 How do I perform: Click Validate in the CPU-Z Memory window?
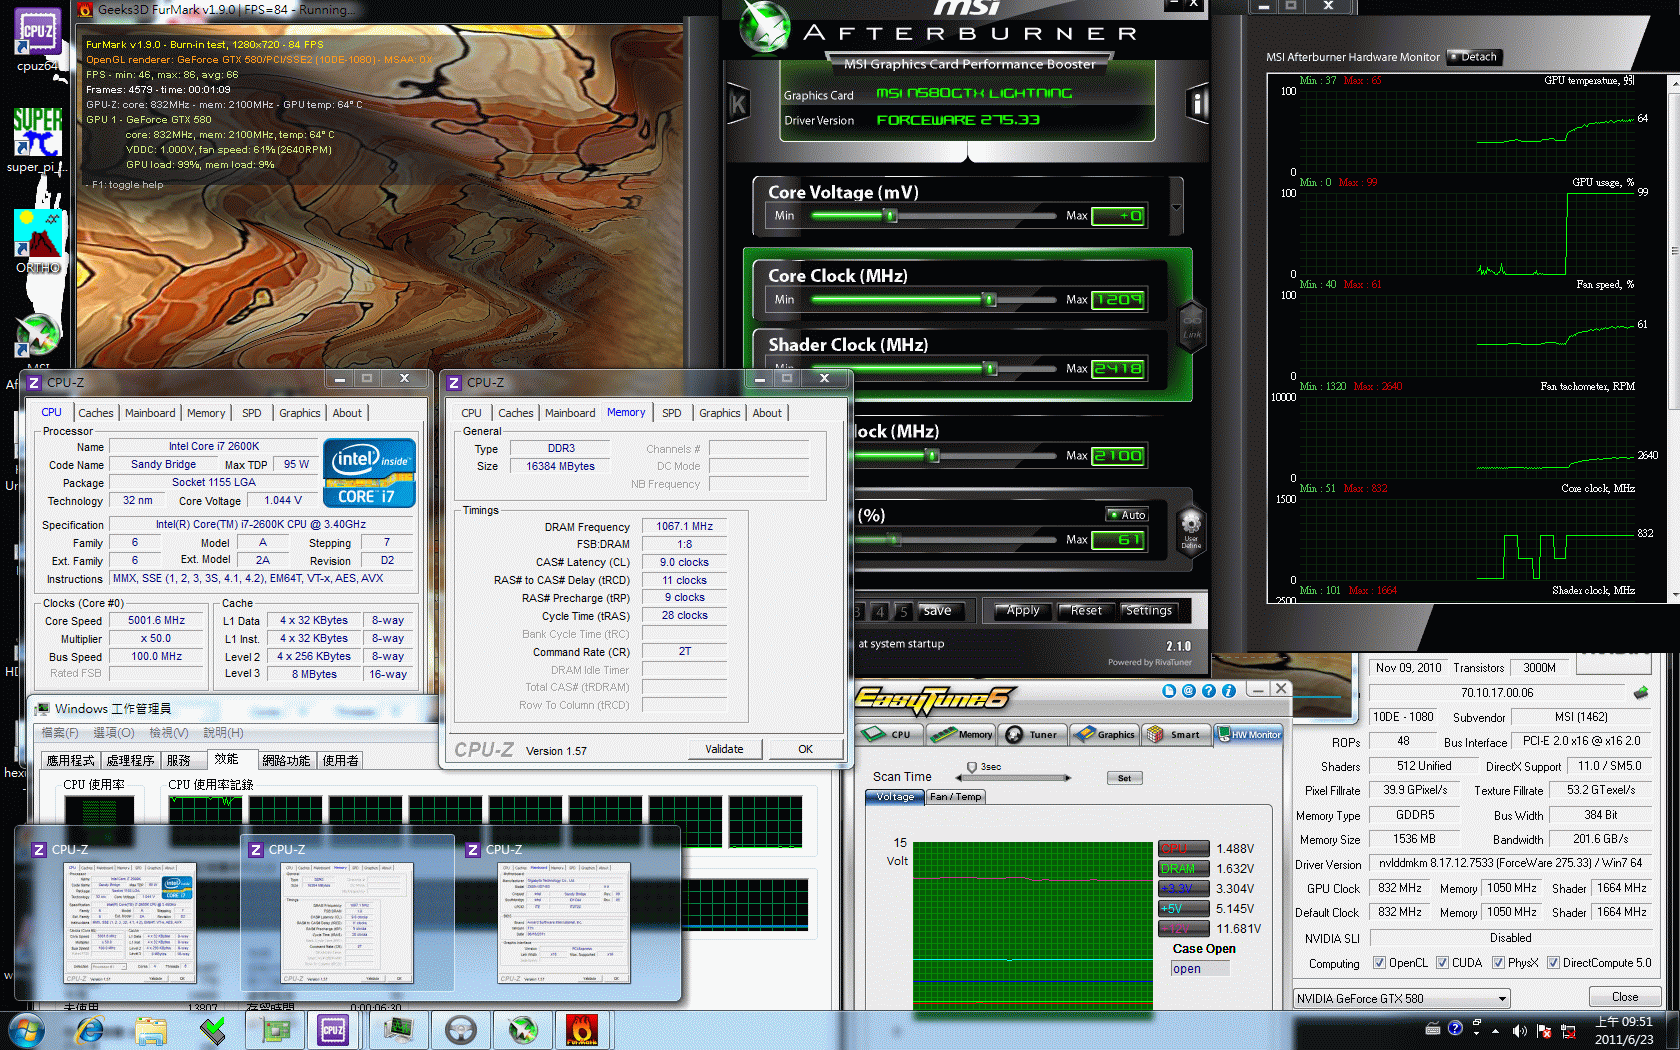click(x=724, y=749)
